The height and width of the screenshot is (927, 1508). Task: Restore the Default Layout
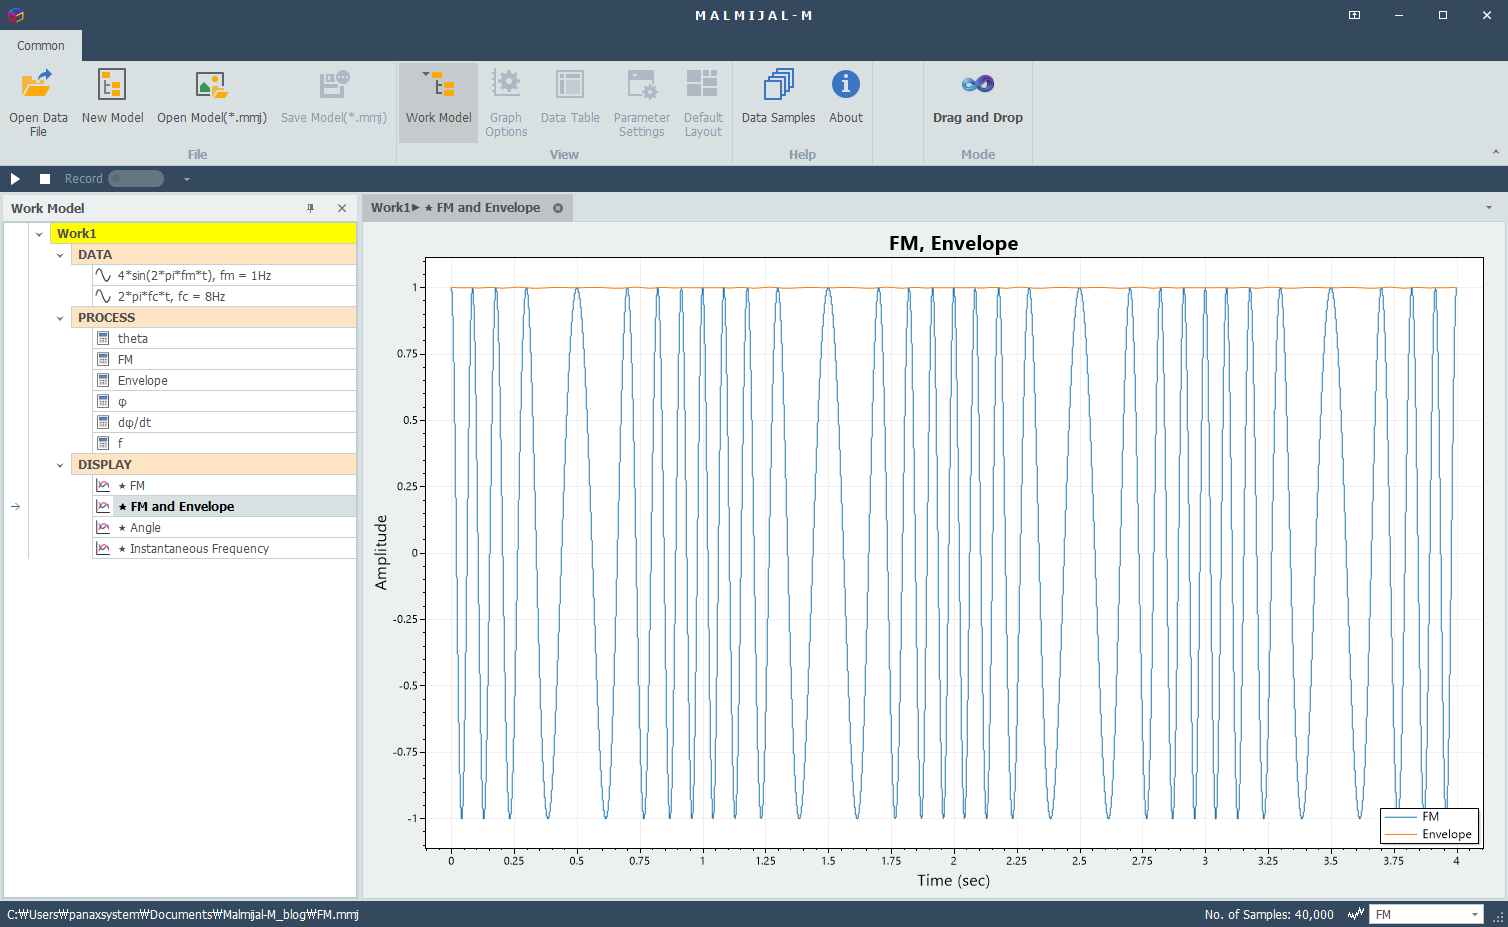point(703,102)
